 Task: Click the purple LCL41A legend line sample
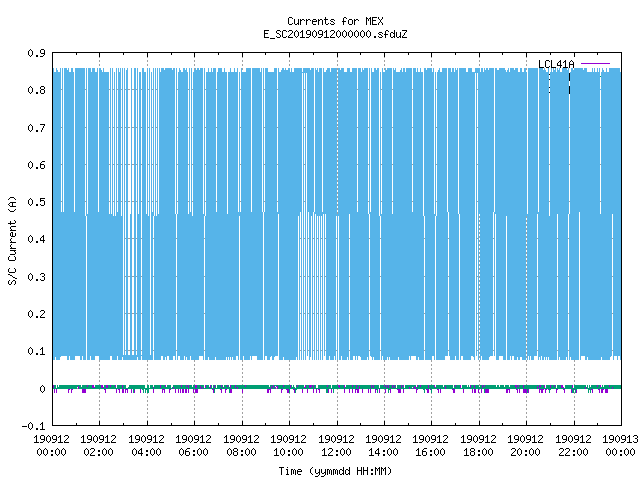click(595, 64)
